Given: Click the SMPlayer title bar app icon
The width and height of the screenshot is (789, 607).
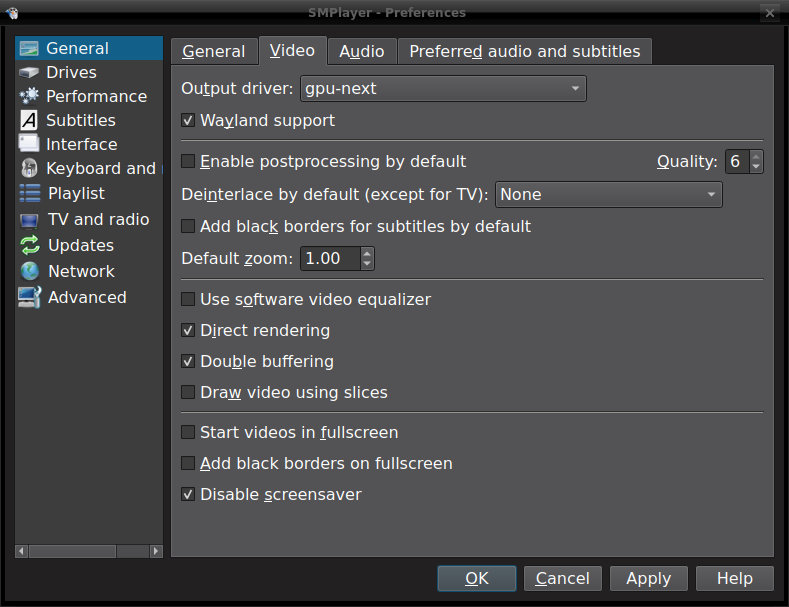Looking at the screenshot, I should [x=12, y=13].
